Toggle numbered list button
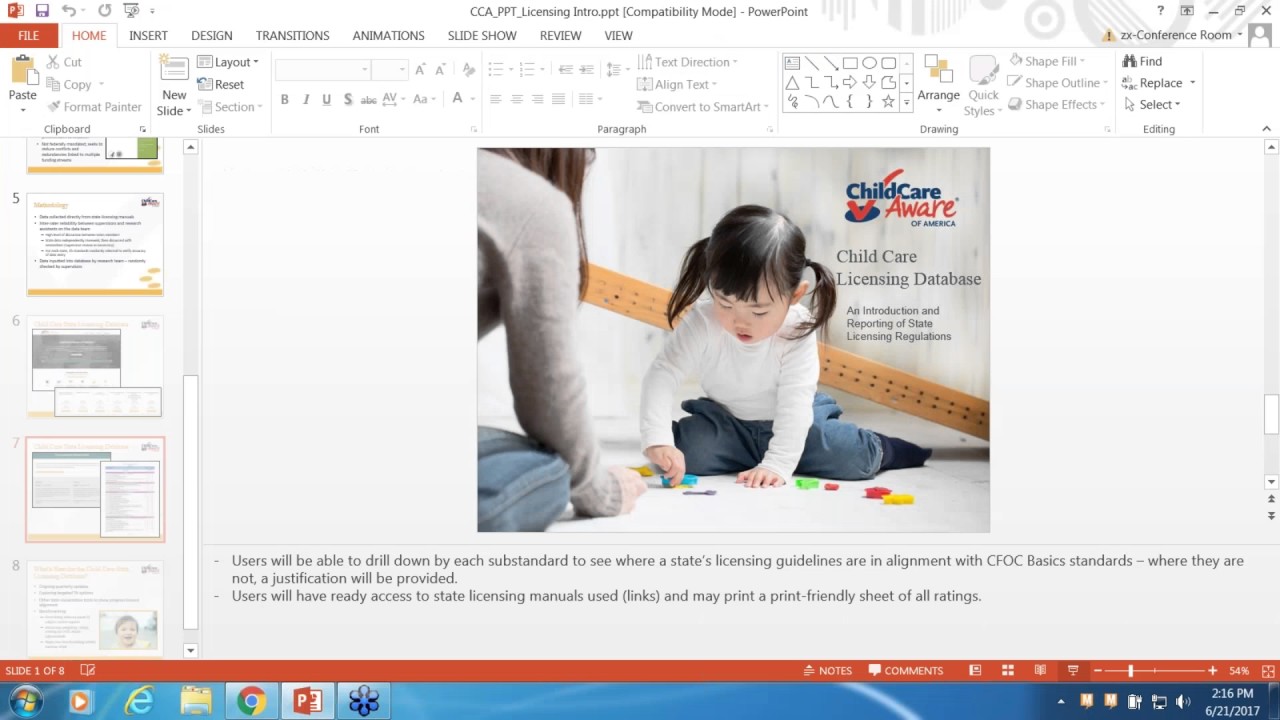 (x=526, y=69)
